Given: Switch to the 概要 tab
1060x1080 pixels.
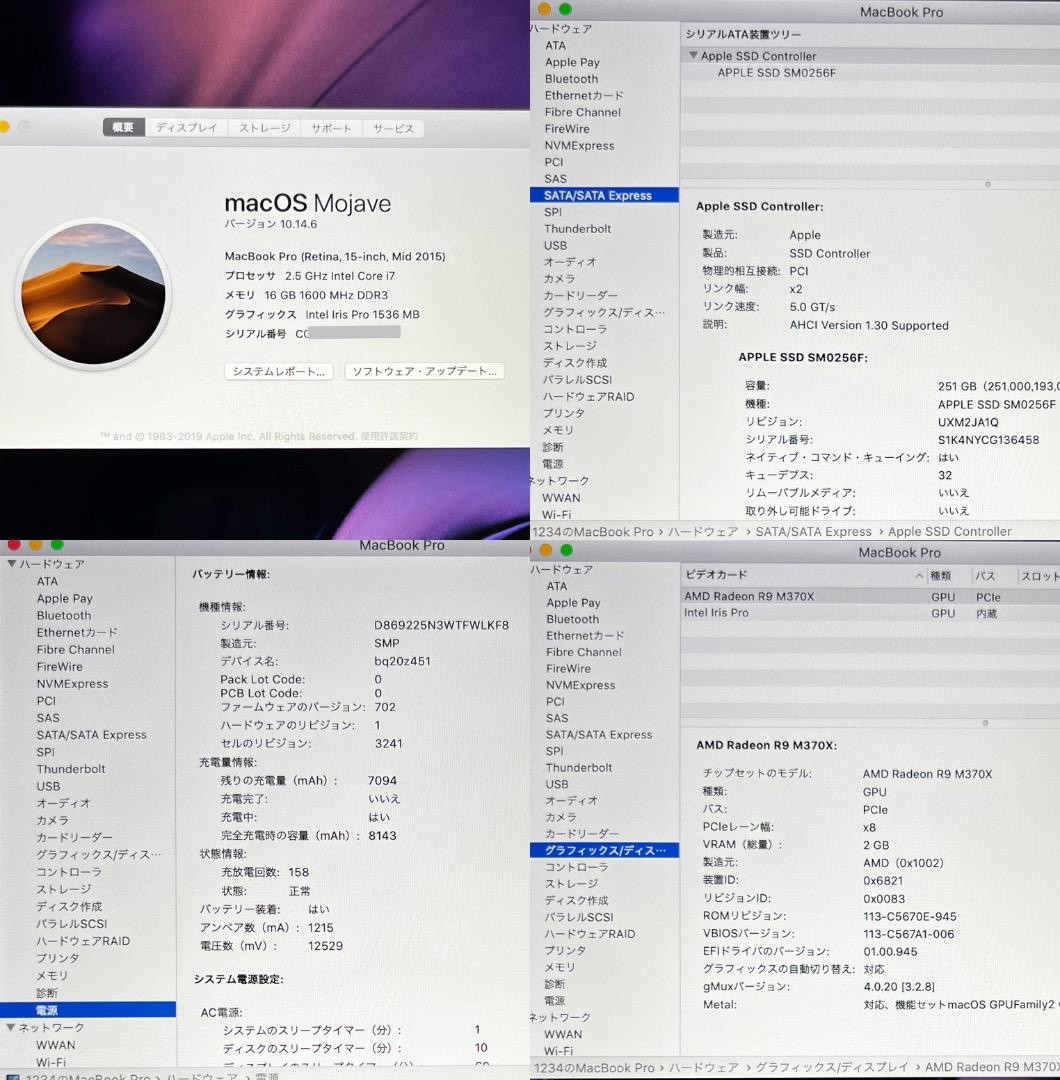Looking at the screenshot, I should click(x=123, y=127).
